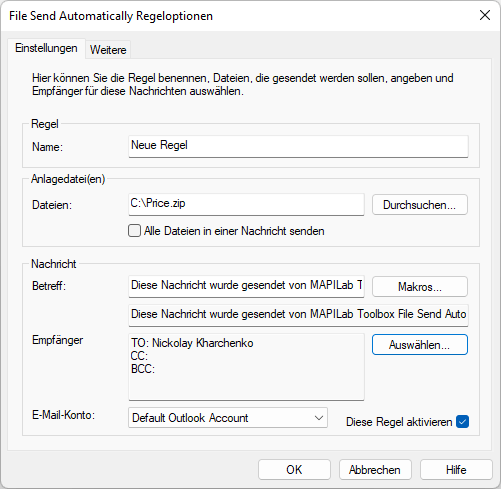
Task: Cancel the dialog with Abbrechen
Action: click(x=375, y=470)
